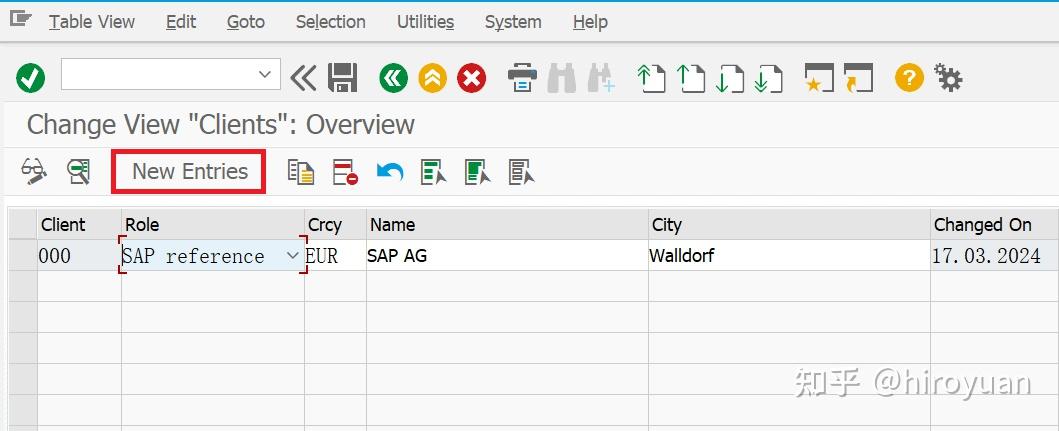Click the Copy As icon
This screenshot has width=1059, height=431.
[301, 172]
